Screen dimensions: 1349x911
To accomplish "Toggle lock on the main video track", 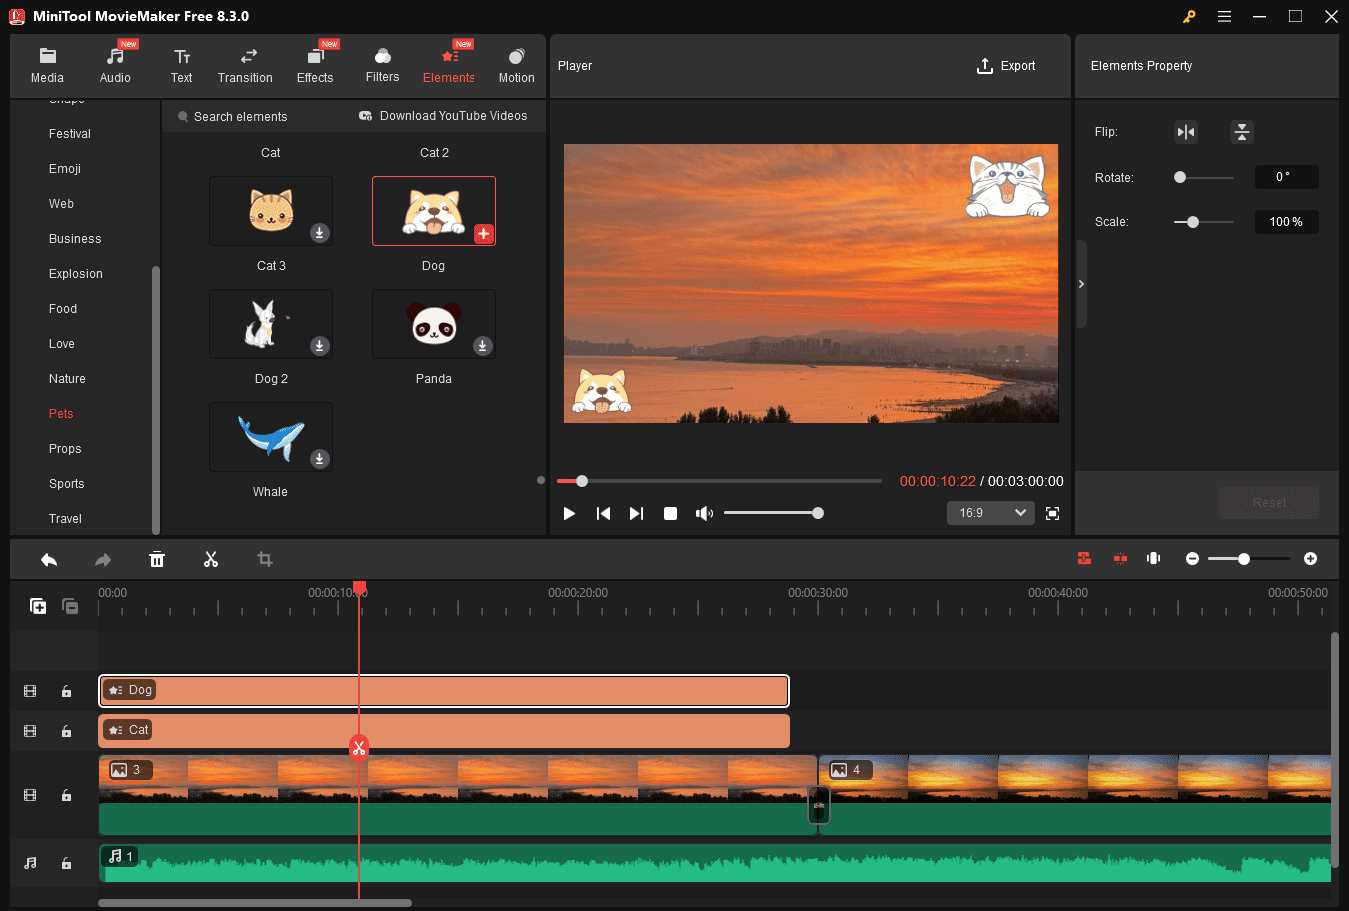I will tap(66, 795).
